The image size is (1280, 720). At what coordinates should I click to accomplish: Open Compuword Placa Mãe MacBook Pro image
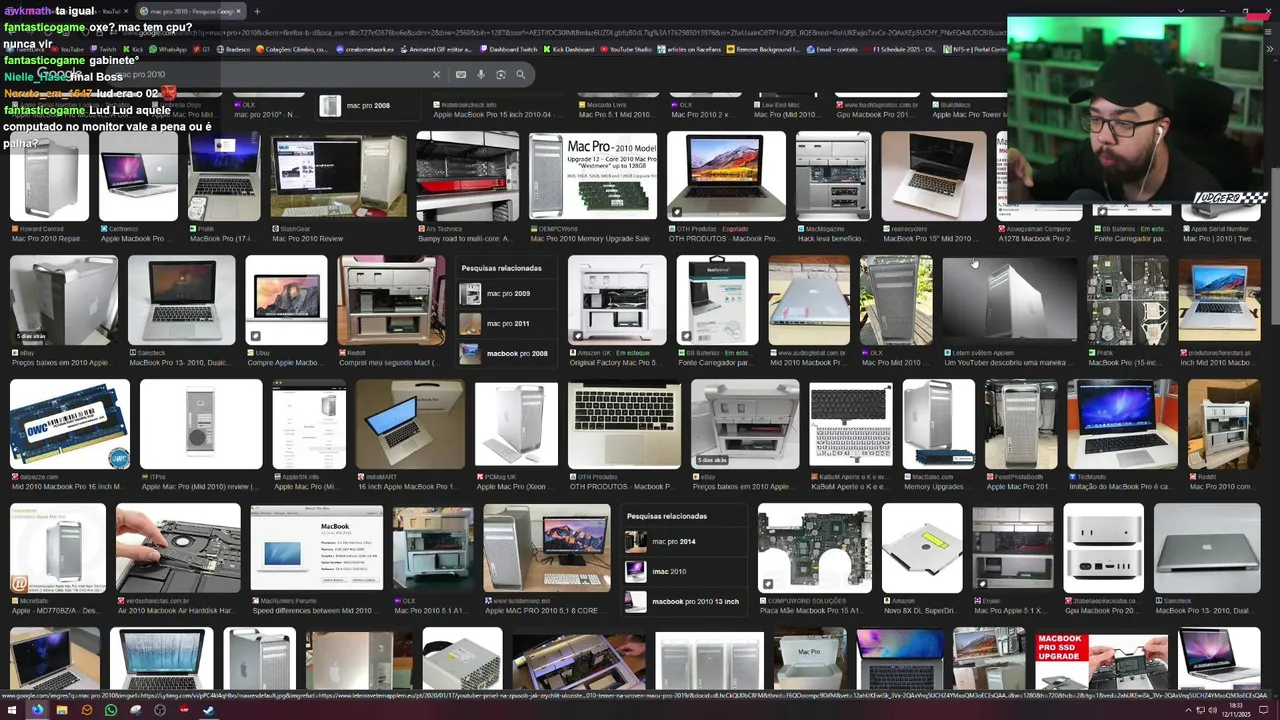815,549
